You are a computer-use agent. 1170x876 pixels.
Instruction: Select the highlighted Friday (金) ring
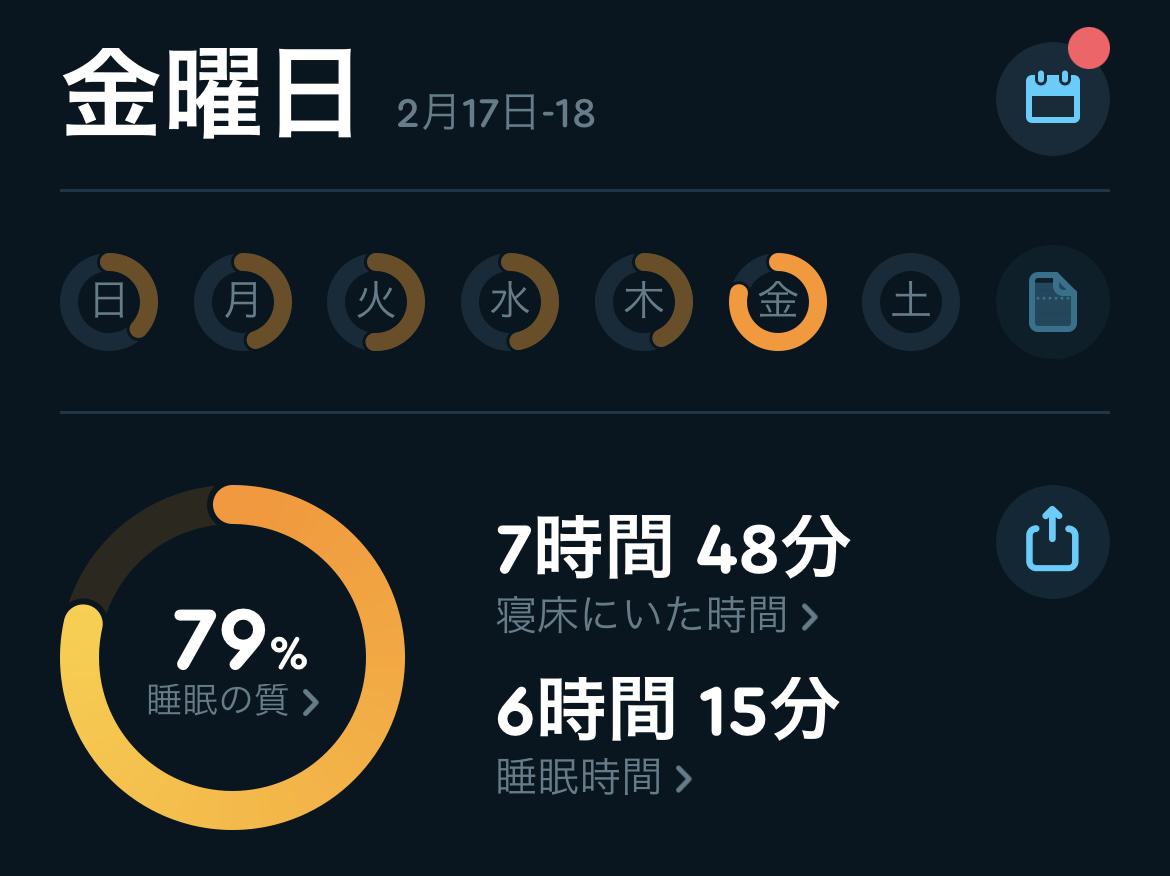point(778,302)
